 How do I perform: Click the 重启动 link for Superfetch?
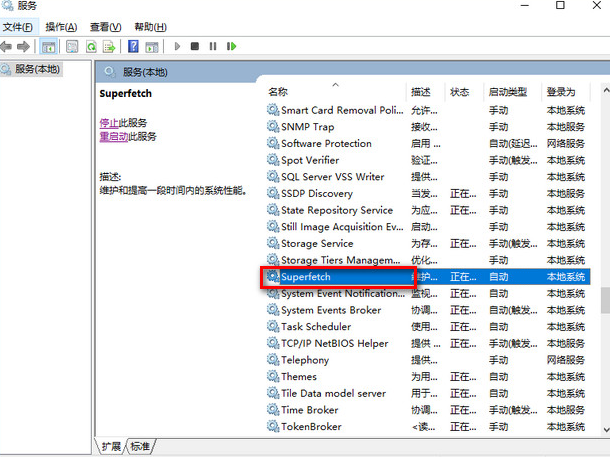(x=112, y=136)
